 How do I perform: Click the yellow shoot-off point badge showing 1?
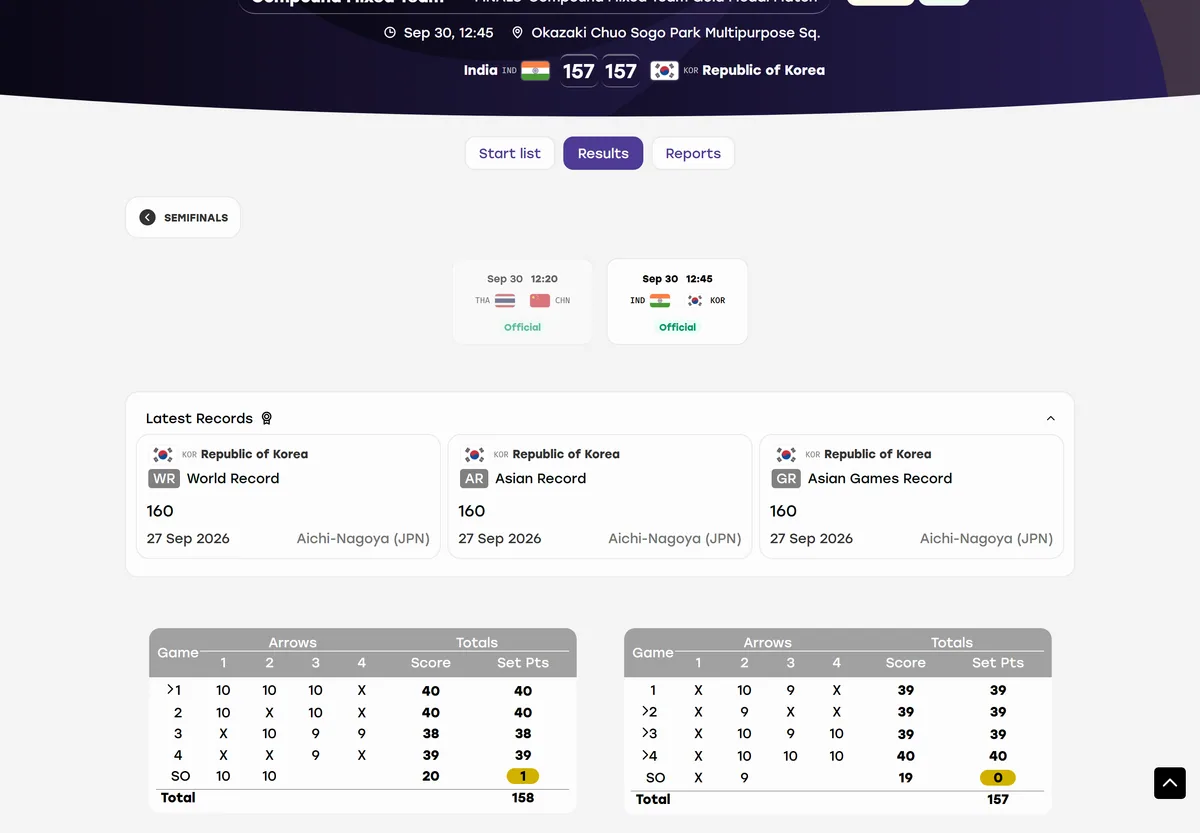[x=522, y=776]
